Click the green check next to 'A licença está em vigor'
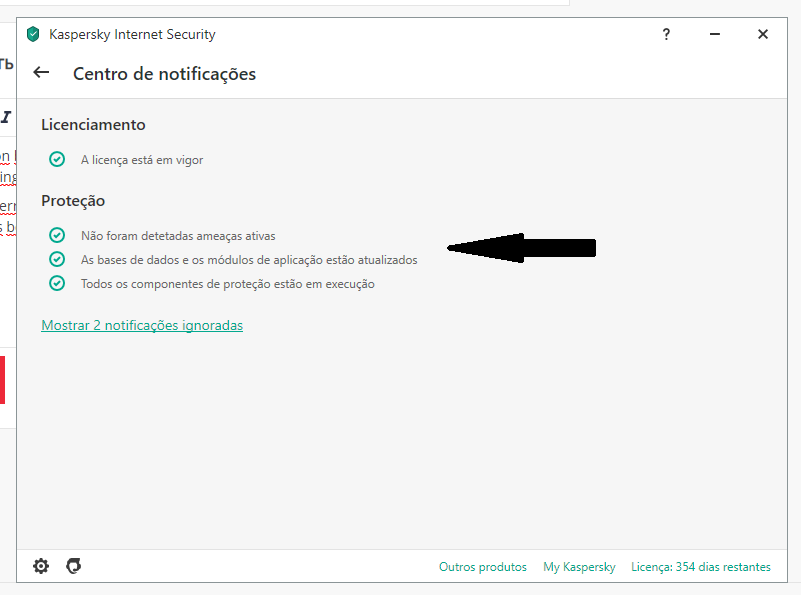The image size is (801, 595). coord(57,159)
